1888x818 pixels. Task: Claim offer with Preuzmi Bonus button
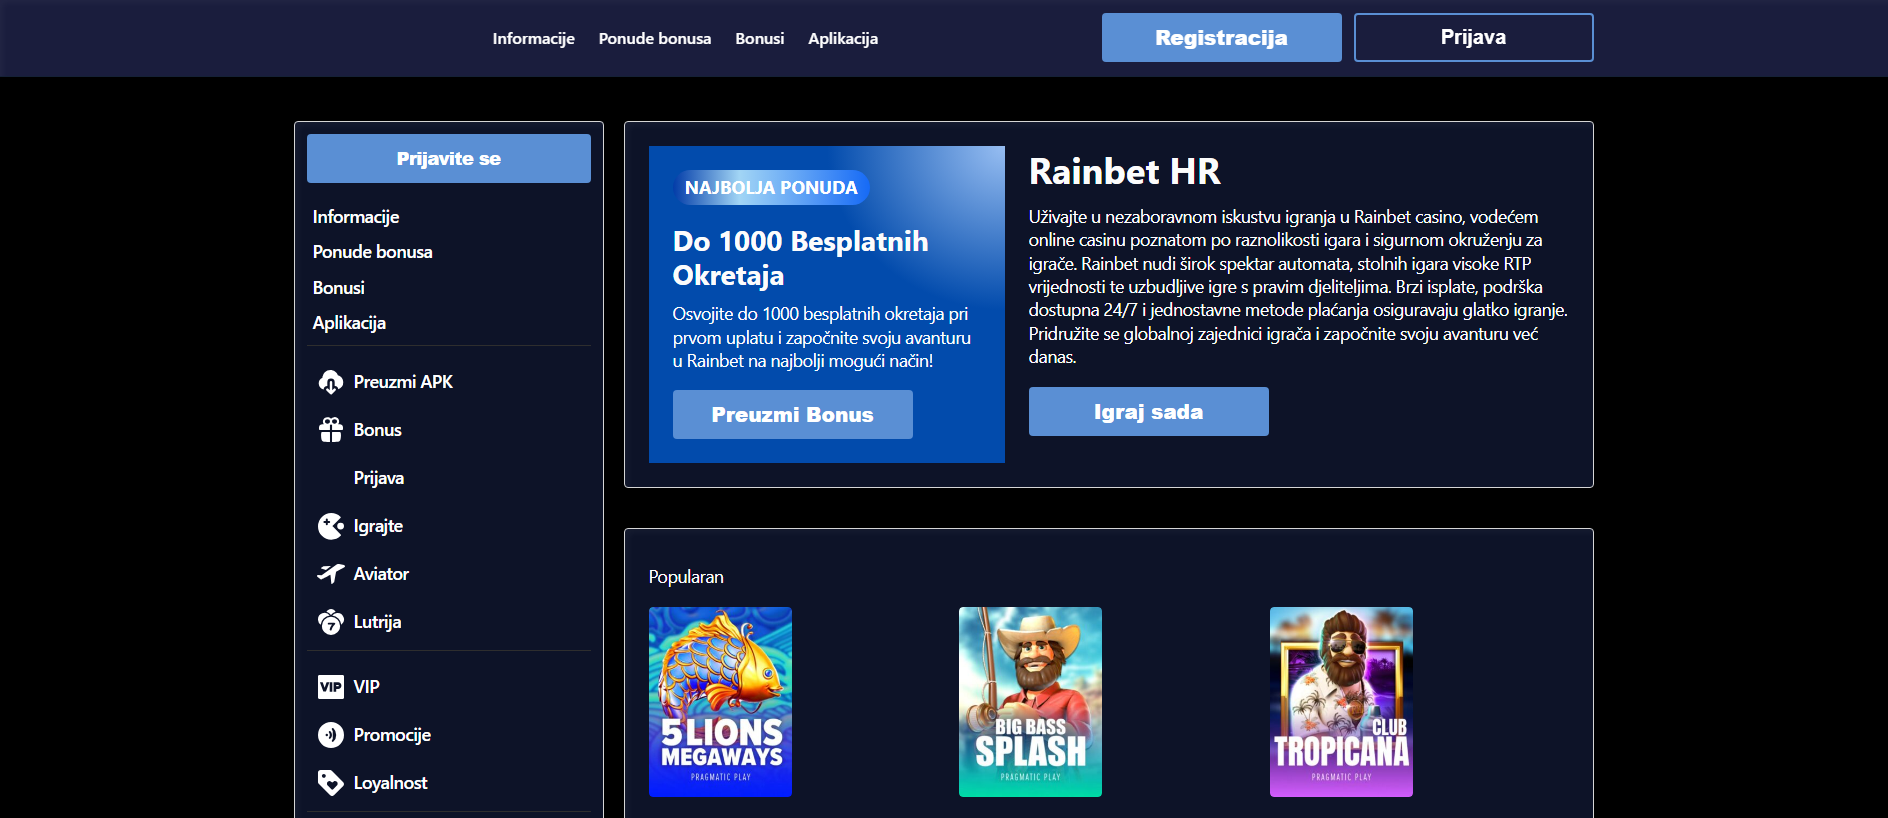pyautogui.click(x=793, y=415)
